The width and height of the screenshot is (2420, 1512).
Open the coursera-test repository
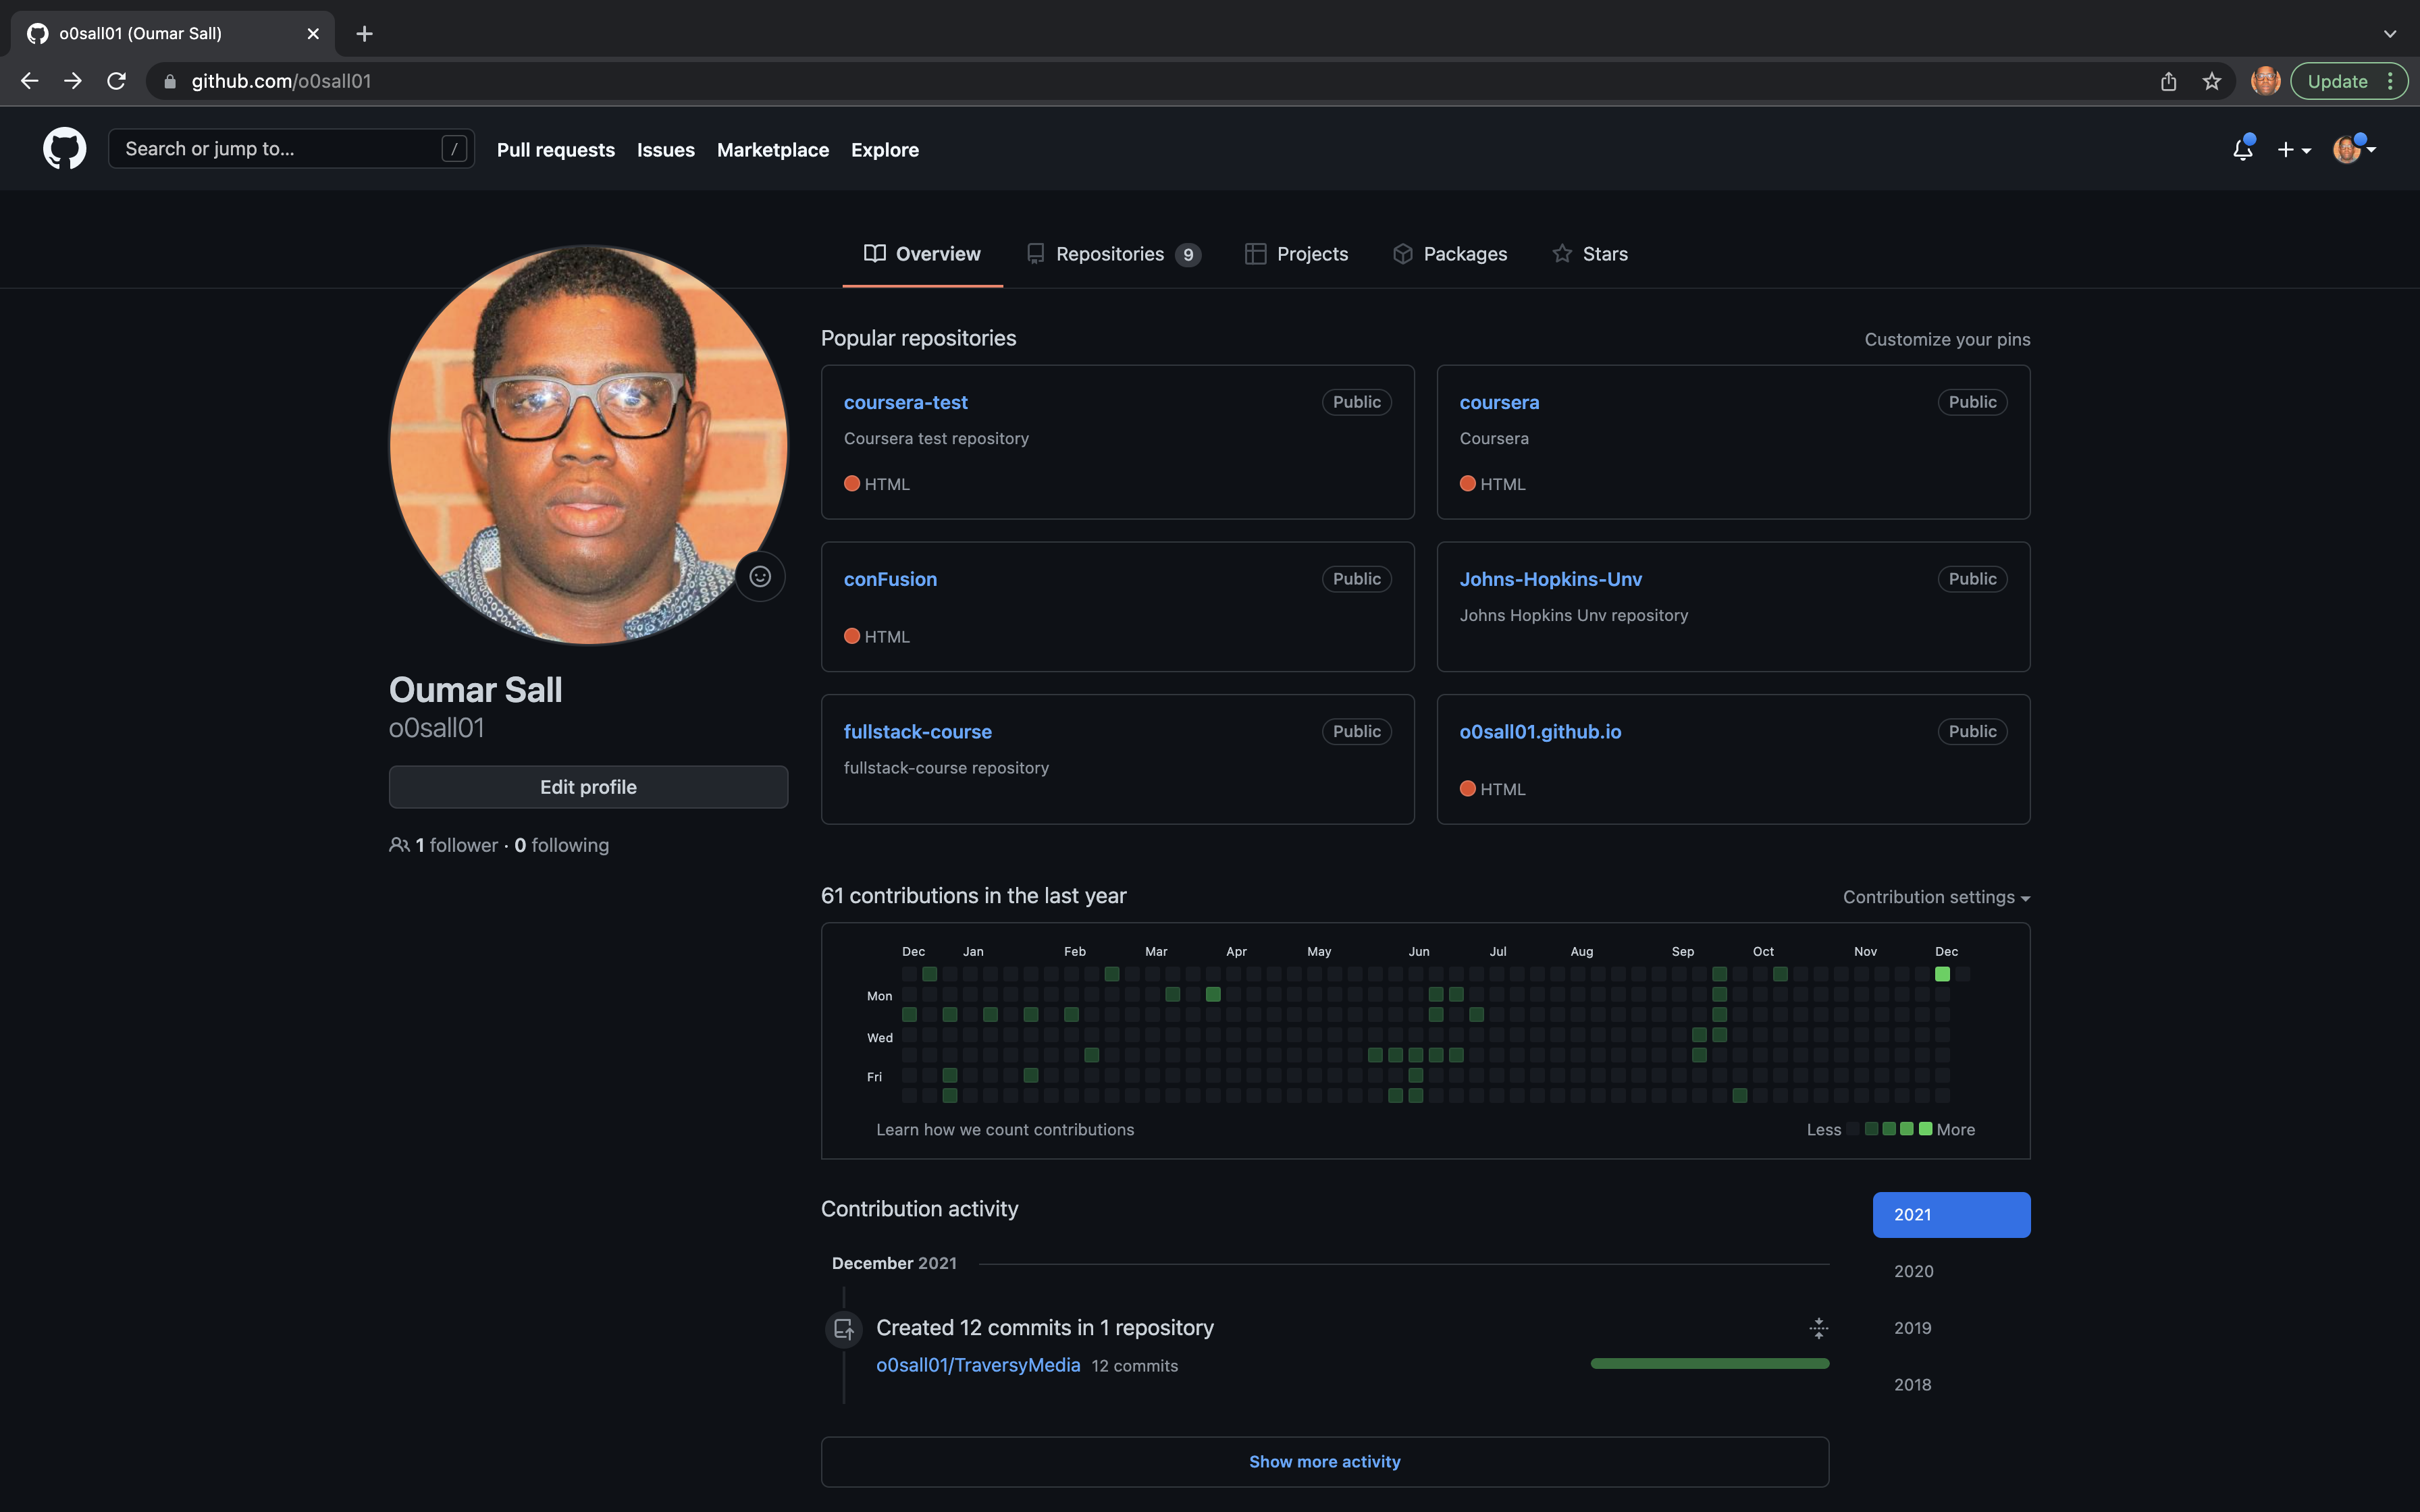[x=905, y=402]
